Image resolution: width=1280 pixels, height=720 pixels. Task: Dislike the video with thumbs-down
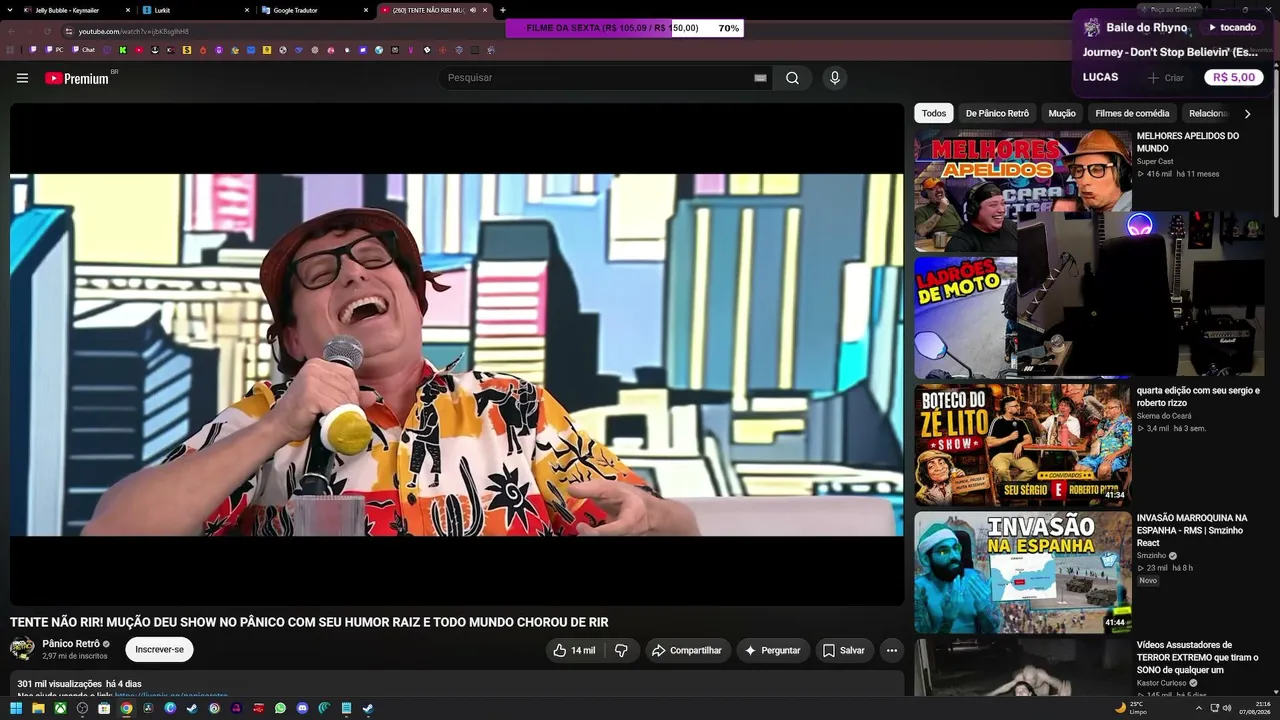coord(621,650)
